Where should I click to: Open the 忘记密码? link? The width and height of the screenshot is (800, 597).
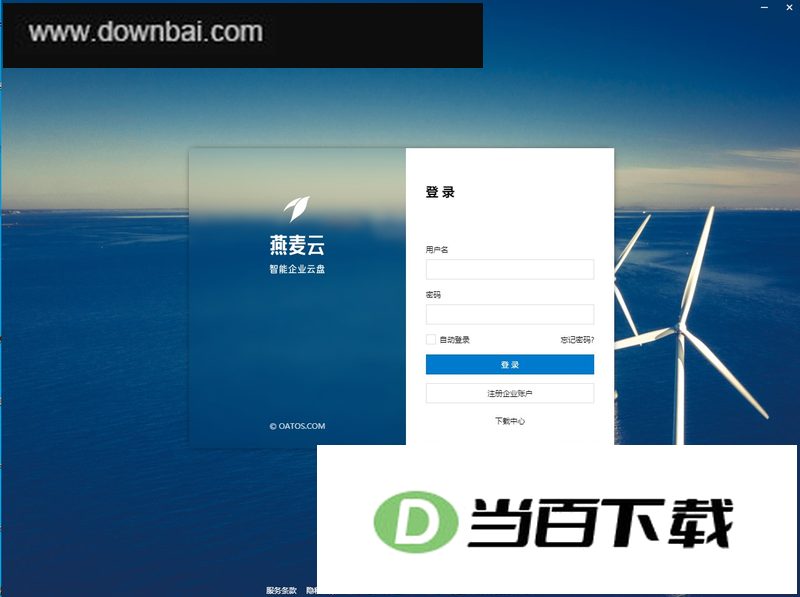click(x=577, y=340)
